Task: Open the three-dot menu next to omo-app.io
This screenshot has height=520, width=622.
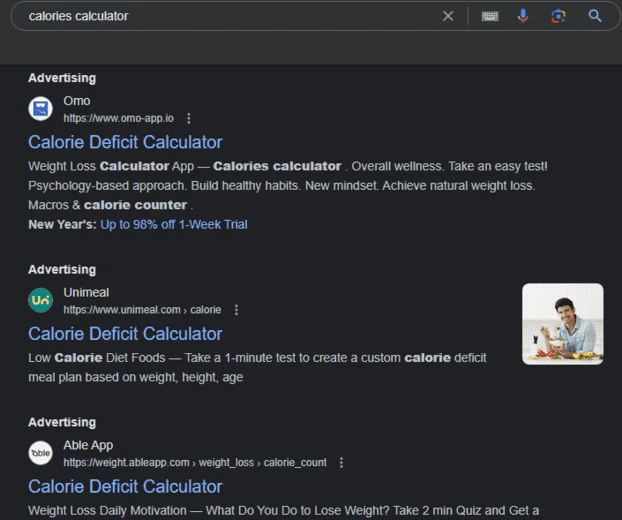Action: [x=189, y=118]
